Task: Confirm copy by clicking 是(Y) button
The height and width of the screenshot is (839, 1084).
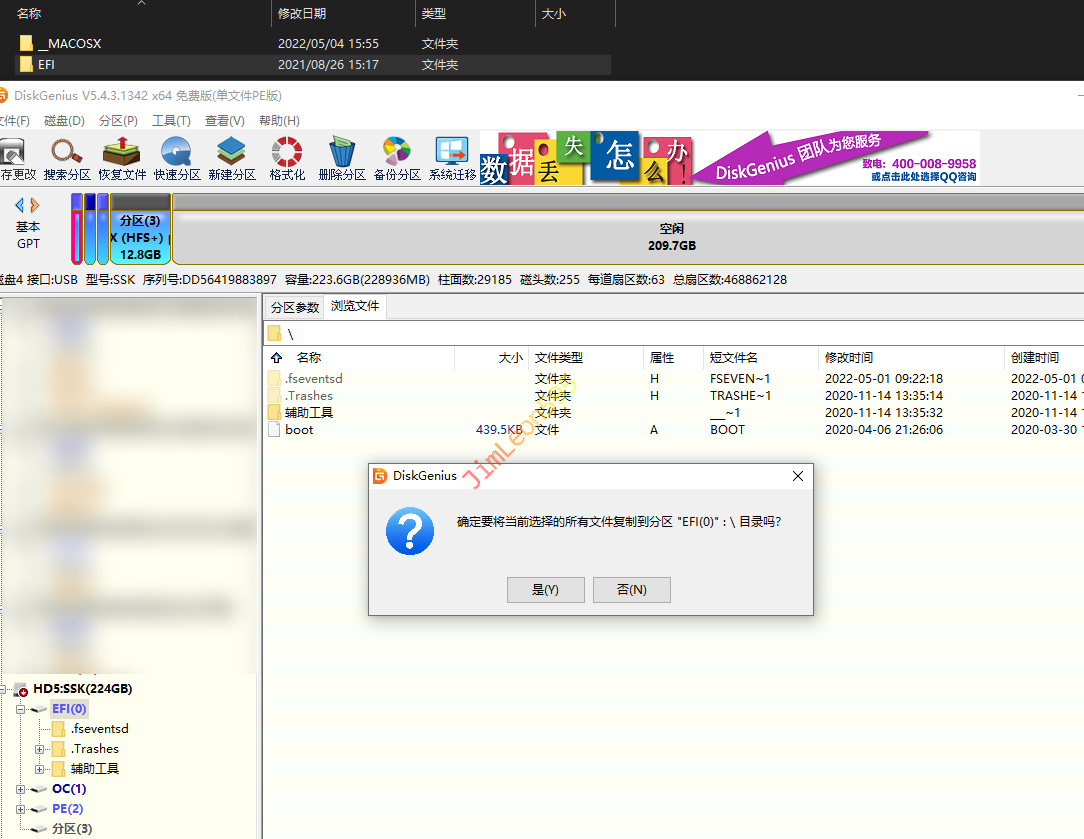Action: tap(545, 590)
